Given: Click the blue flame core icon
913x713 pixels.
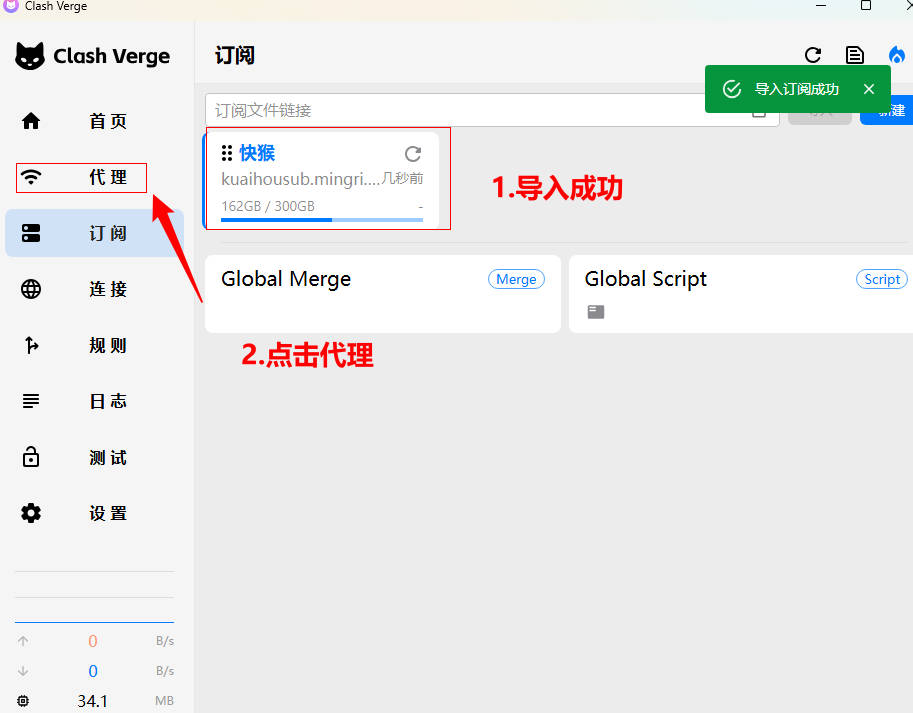Looking at the screenshot, I should tap(897, 55).
